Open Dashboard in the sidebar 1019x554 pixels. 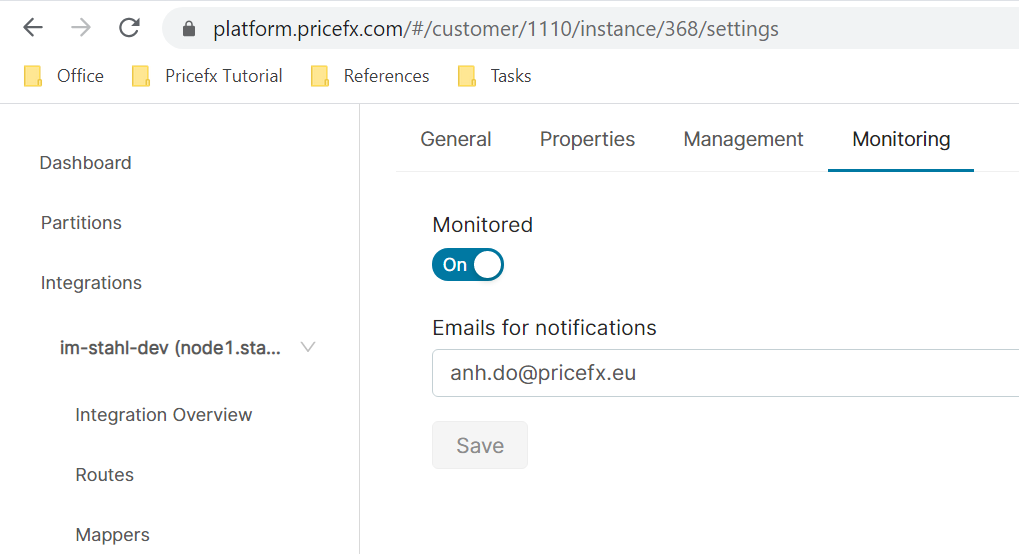click(85, 163)
